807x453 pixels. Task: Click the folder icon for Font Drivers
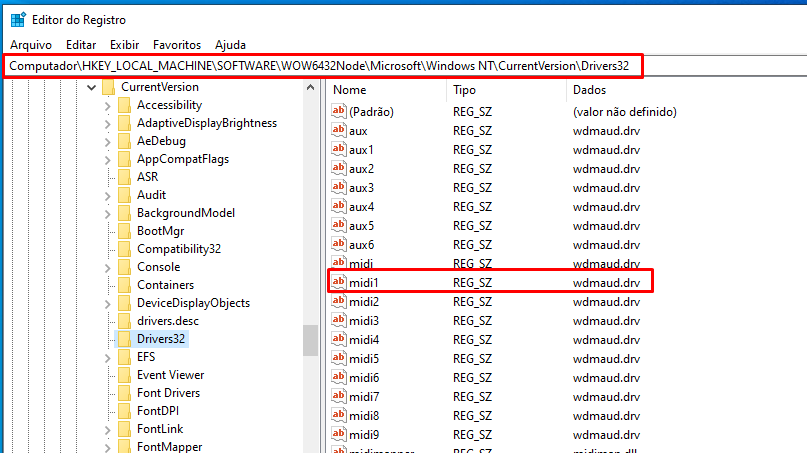(124, 393)
